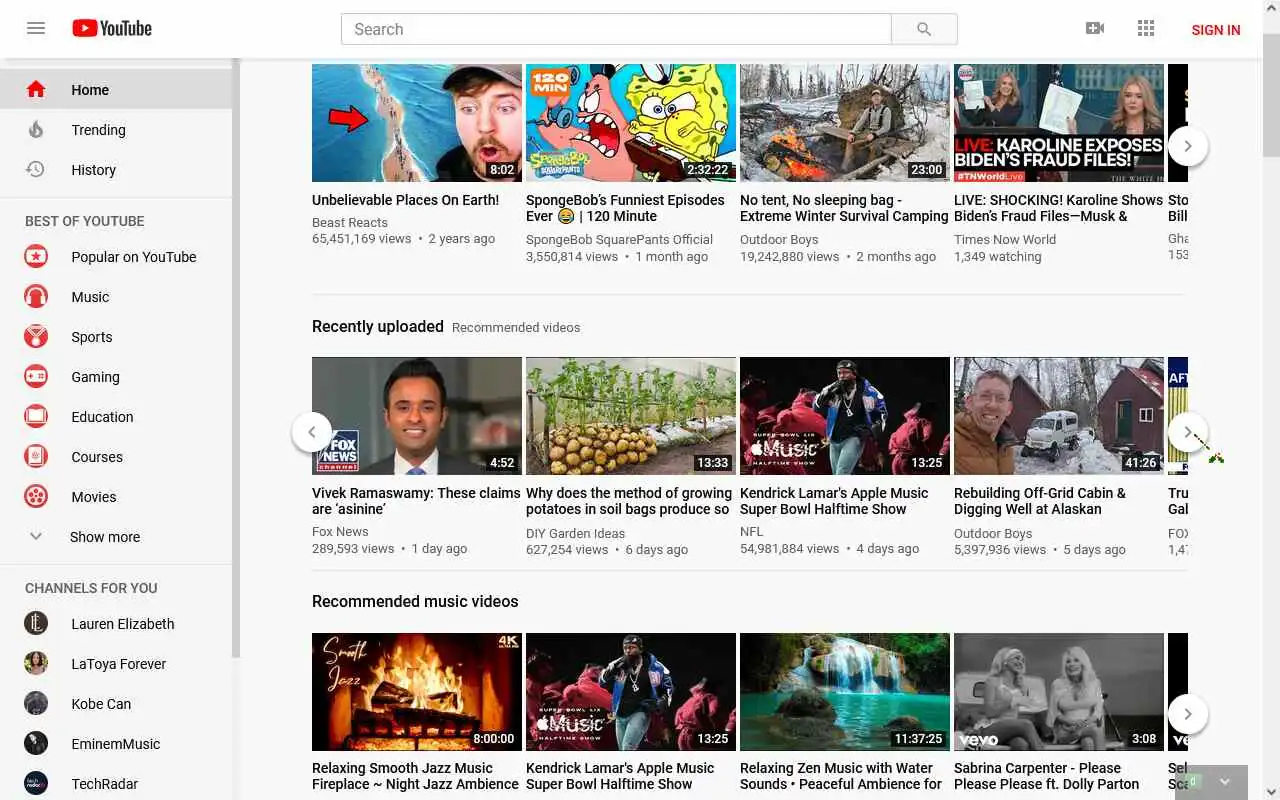Screen dimensions: 1280x800
Task: Click the Trending flame icon
Action: click(x=36, y=130)
